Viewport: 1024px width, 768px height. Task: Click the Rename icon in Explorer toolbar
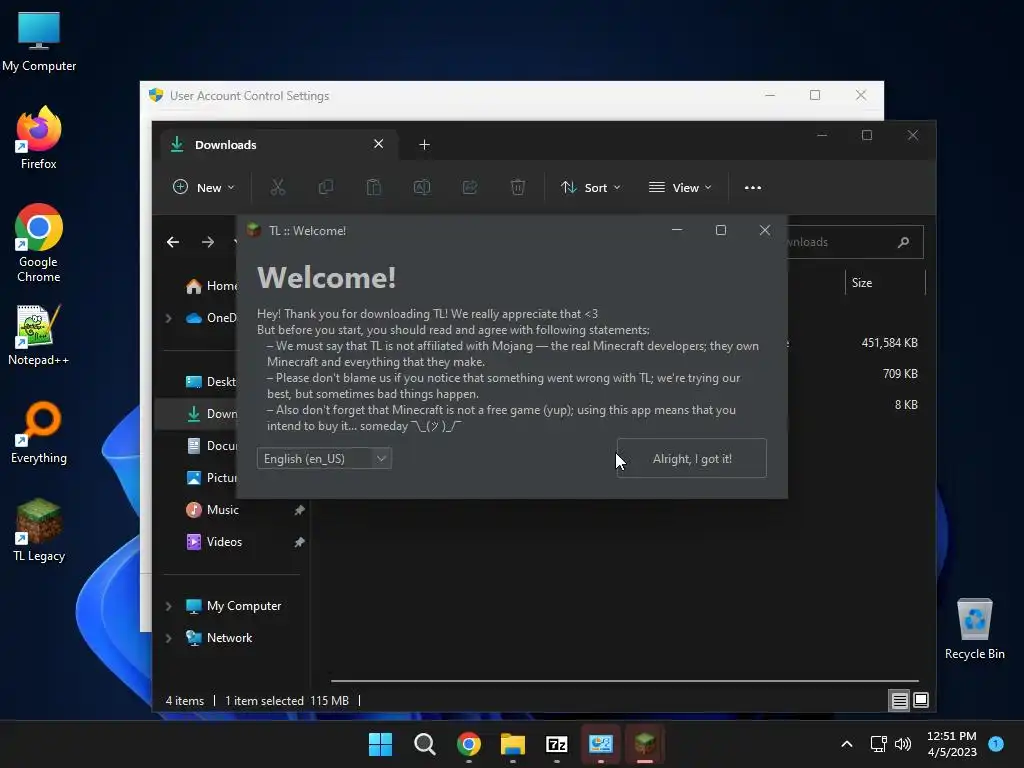(422, 187)
